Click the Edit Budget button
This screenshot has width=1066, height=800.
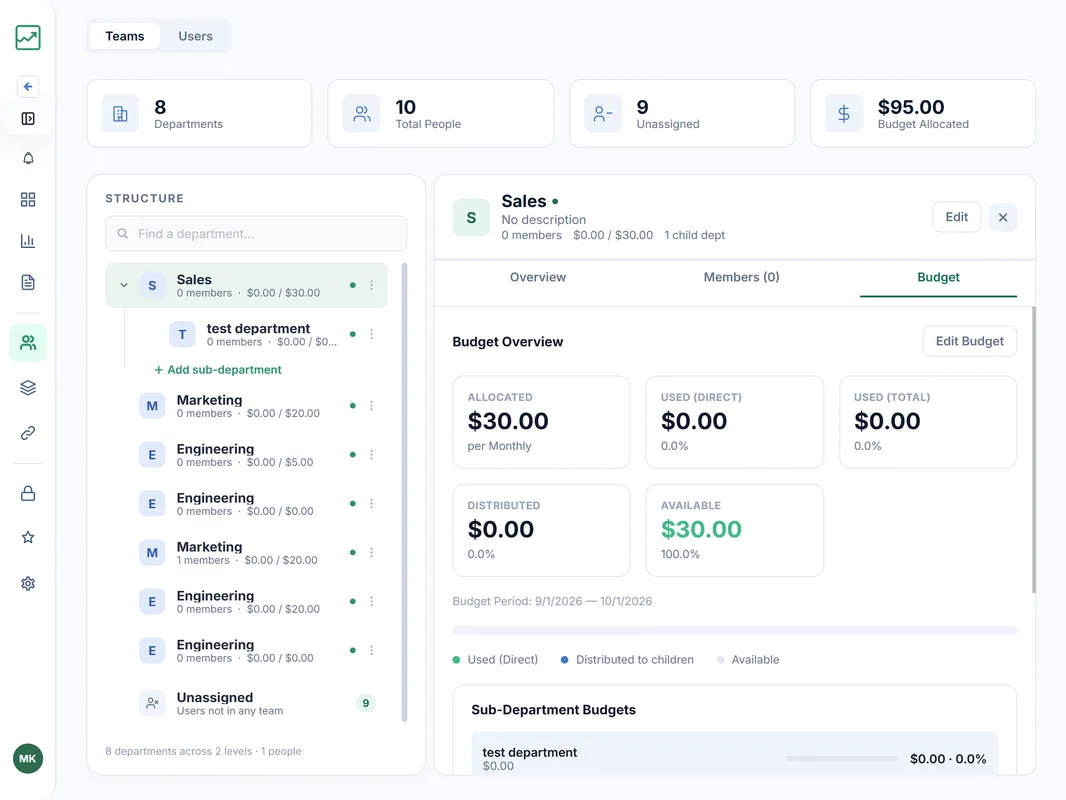pyautogui.click(x=969, y=341)
